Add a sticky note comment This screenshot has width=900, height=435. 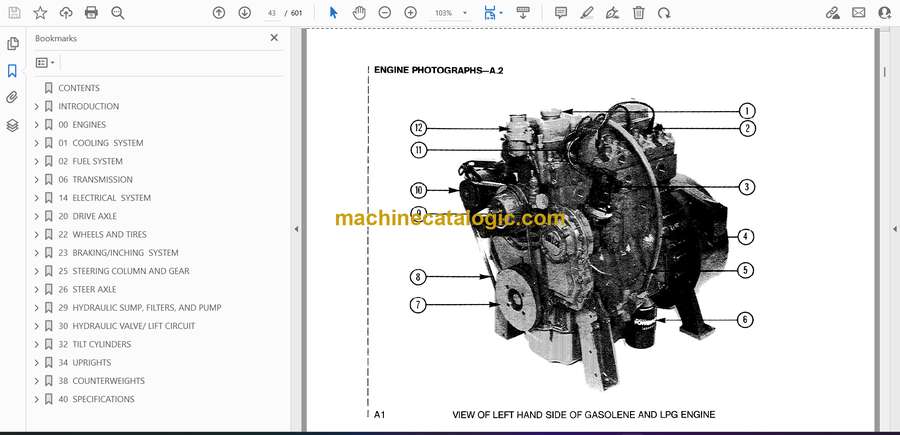pos(561,13)
